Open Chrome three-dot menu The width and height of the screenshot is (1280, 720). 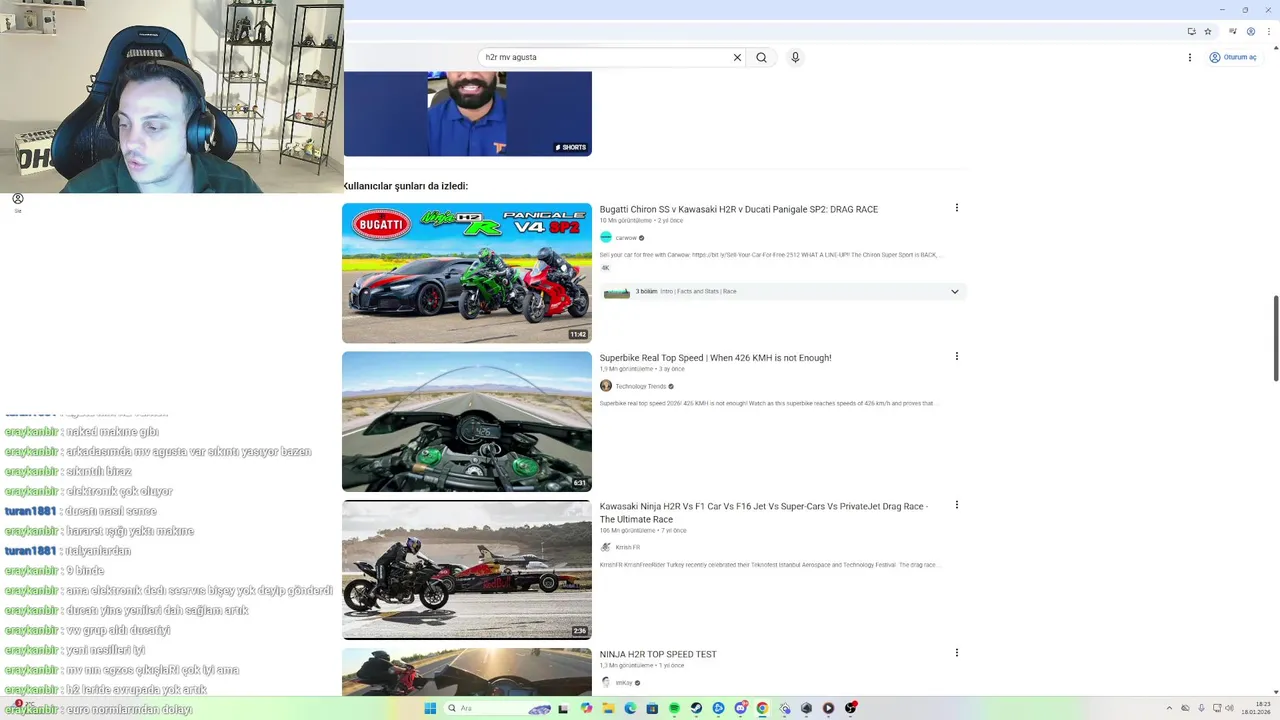click(x=1269, y=31)
